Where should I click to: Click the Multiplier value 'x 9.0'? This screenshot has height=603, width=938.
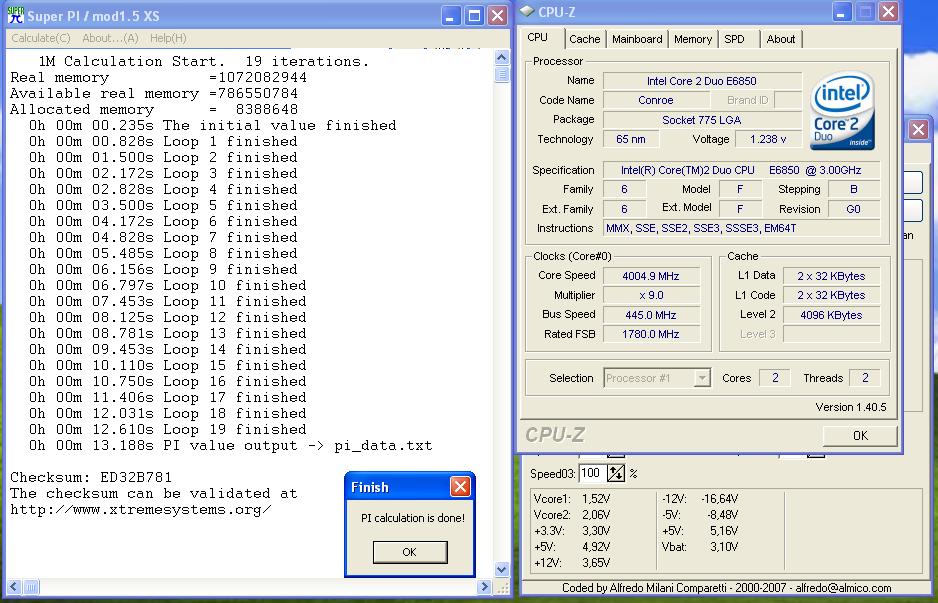(x=651, y=295)
